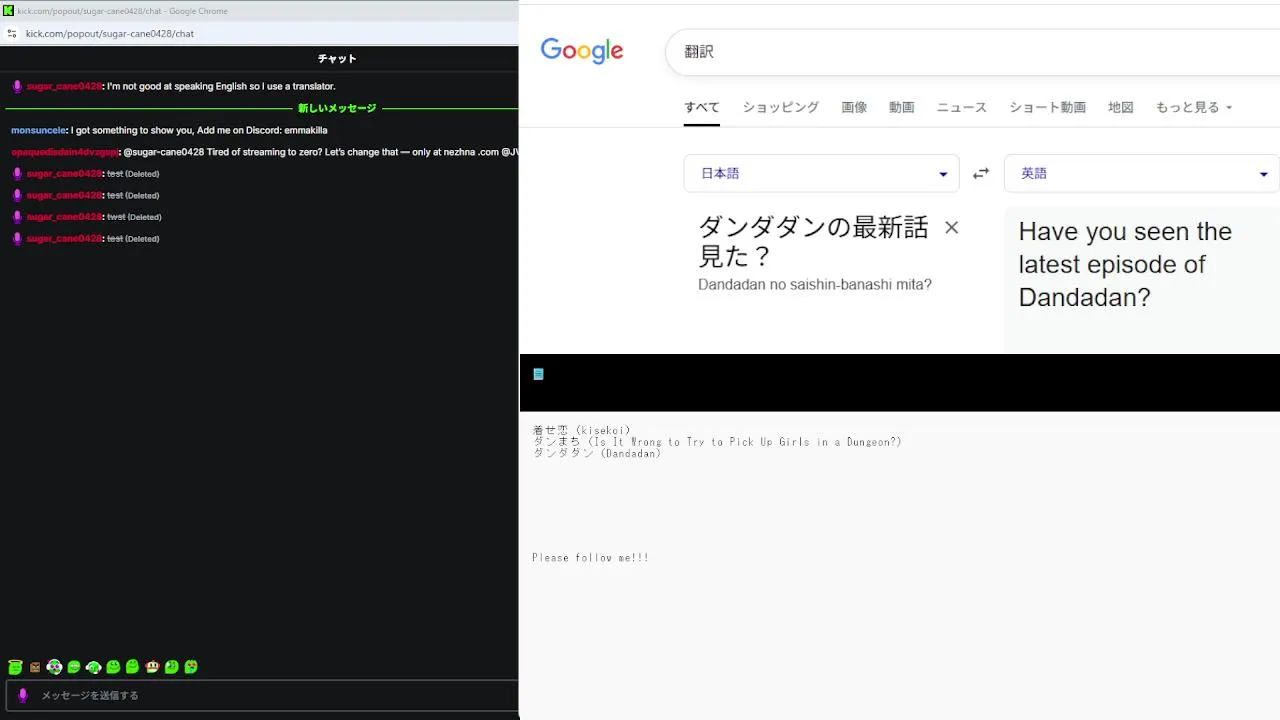Select the すべて search tab
1280x720 pixels.
click(702, 107)
